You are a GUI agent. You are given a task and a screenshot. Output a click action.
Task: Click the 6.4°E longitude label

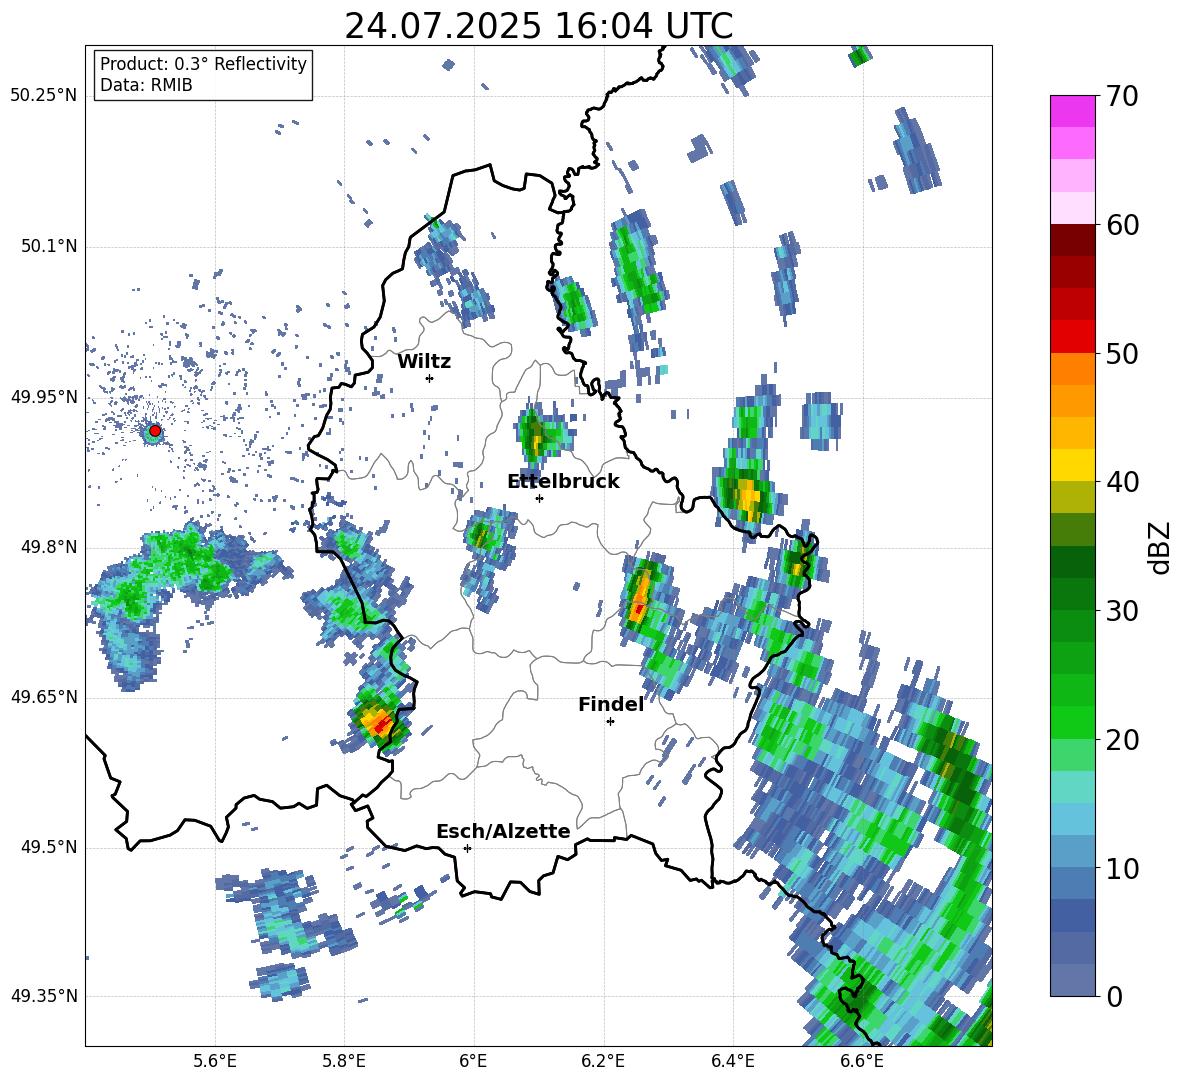(732, 1061)
